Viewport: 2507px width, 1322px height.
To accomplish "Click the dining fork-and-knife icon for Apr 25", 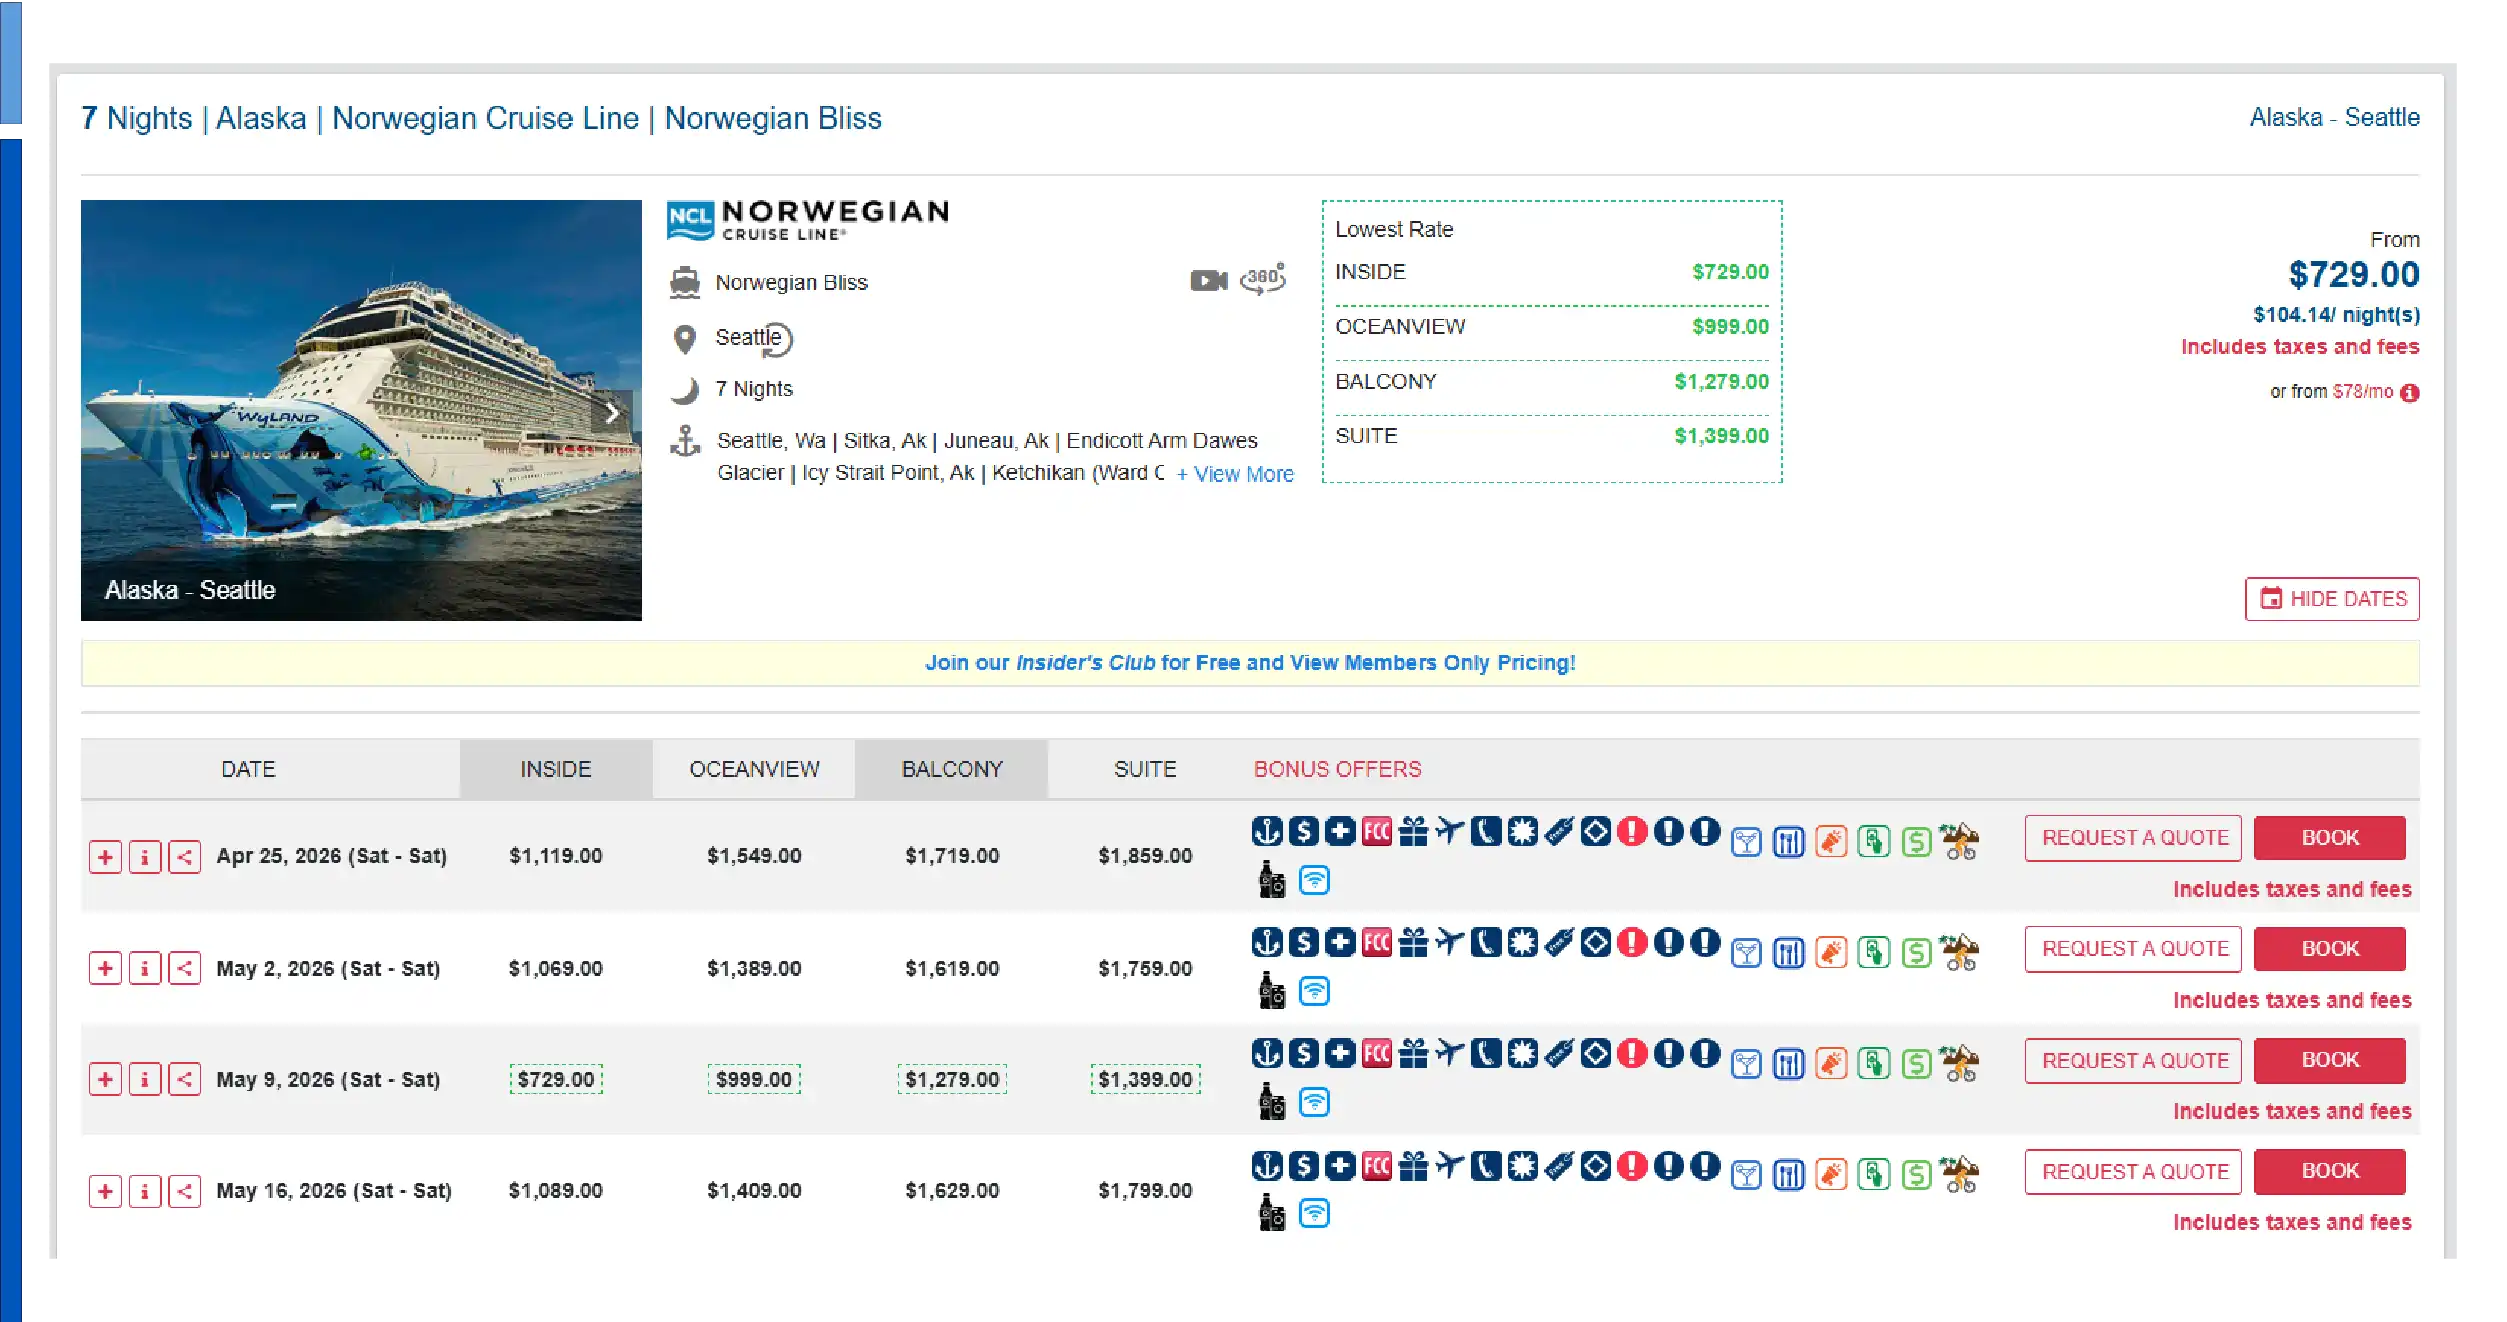I will pyautogui.click(x=1788, y=842).
